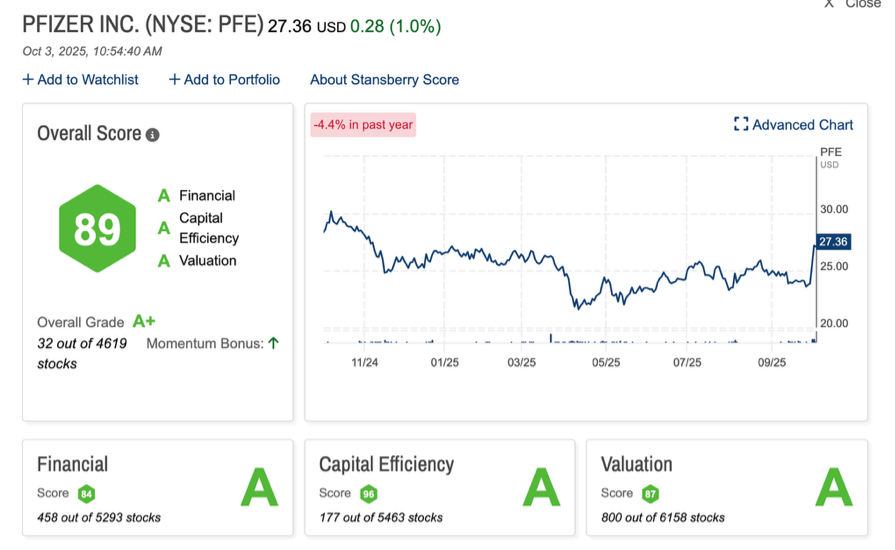Click the Capital Efficiency score 96 badge
The image size is (895, 550).
coord(369,493)
